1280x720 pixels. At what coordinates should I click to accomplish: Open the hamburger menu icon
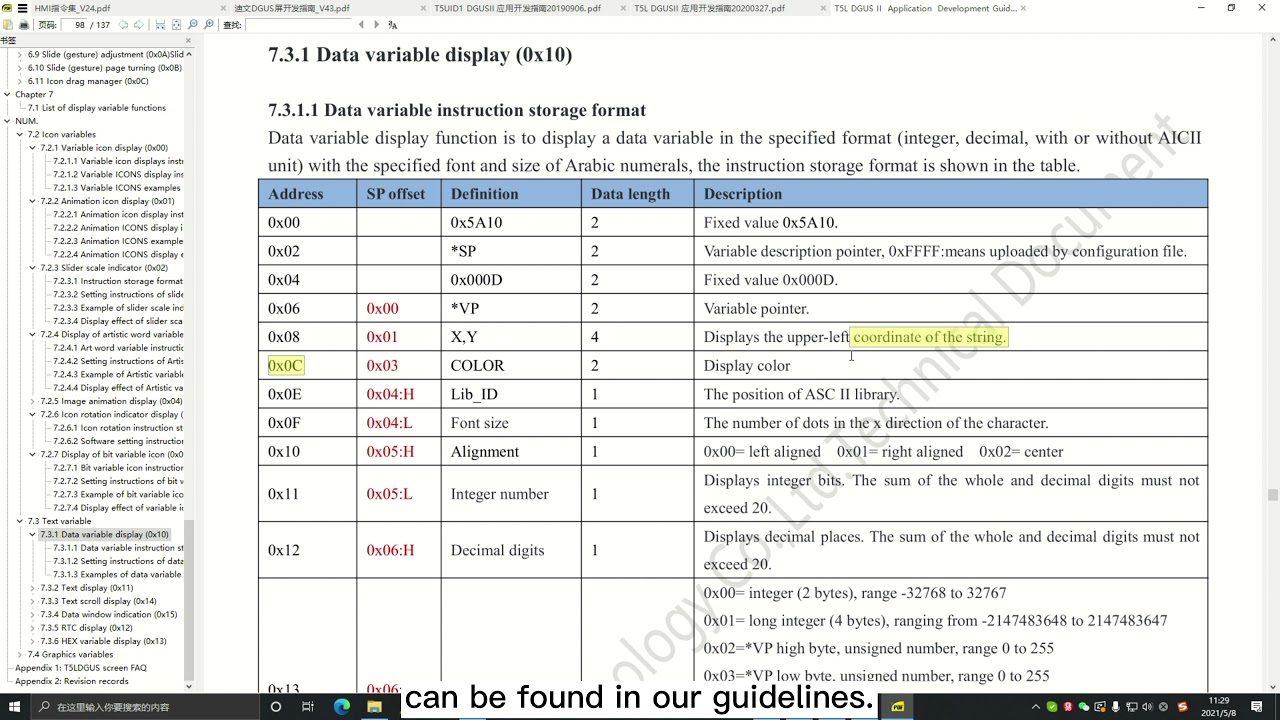[x=22, y=8]
